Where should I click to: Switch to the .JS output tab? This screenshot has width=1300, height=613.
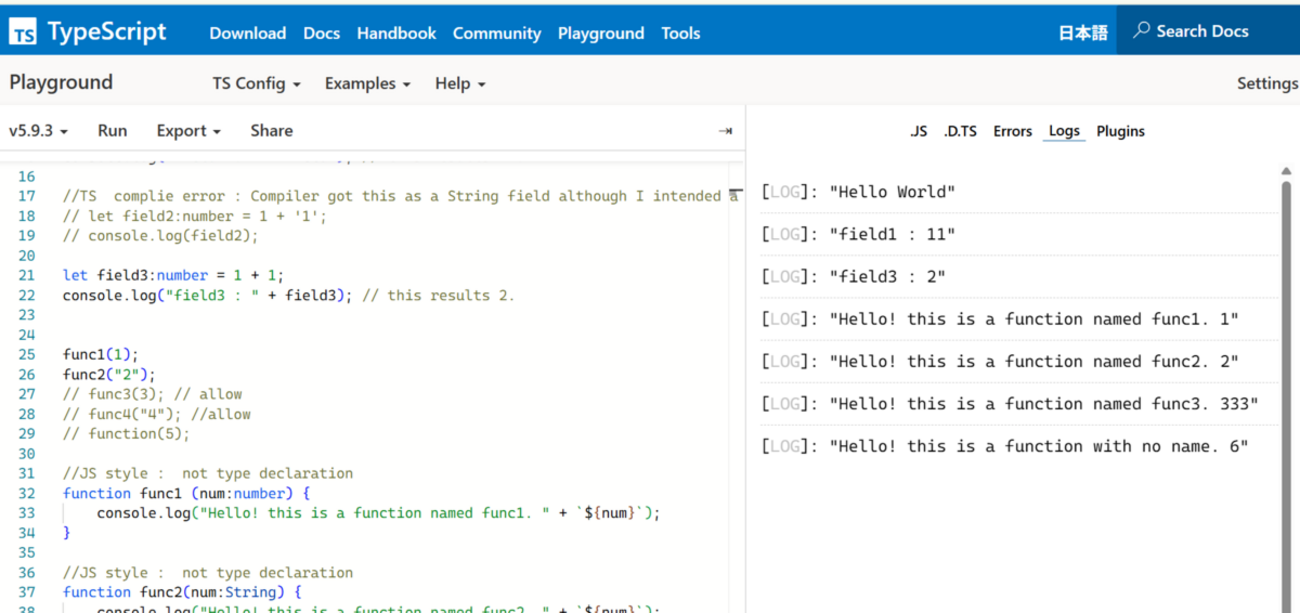[x=918, y=131]
